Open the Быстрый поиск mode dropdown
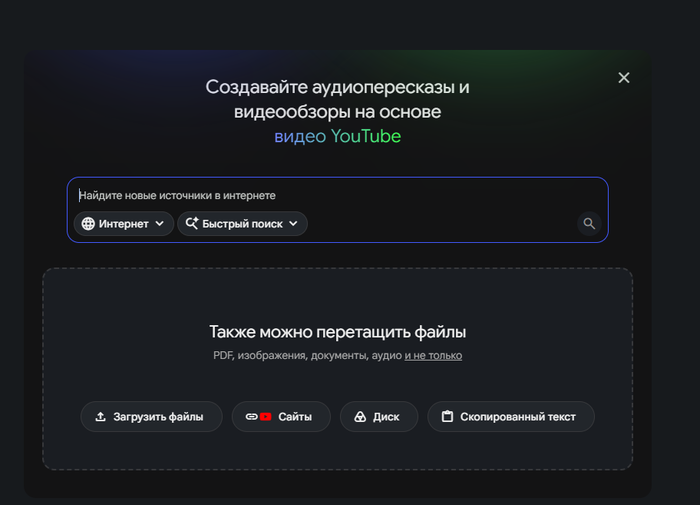The image size is (700, 505). (x=242, y=224)
